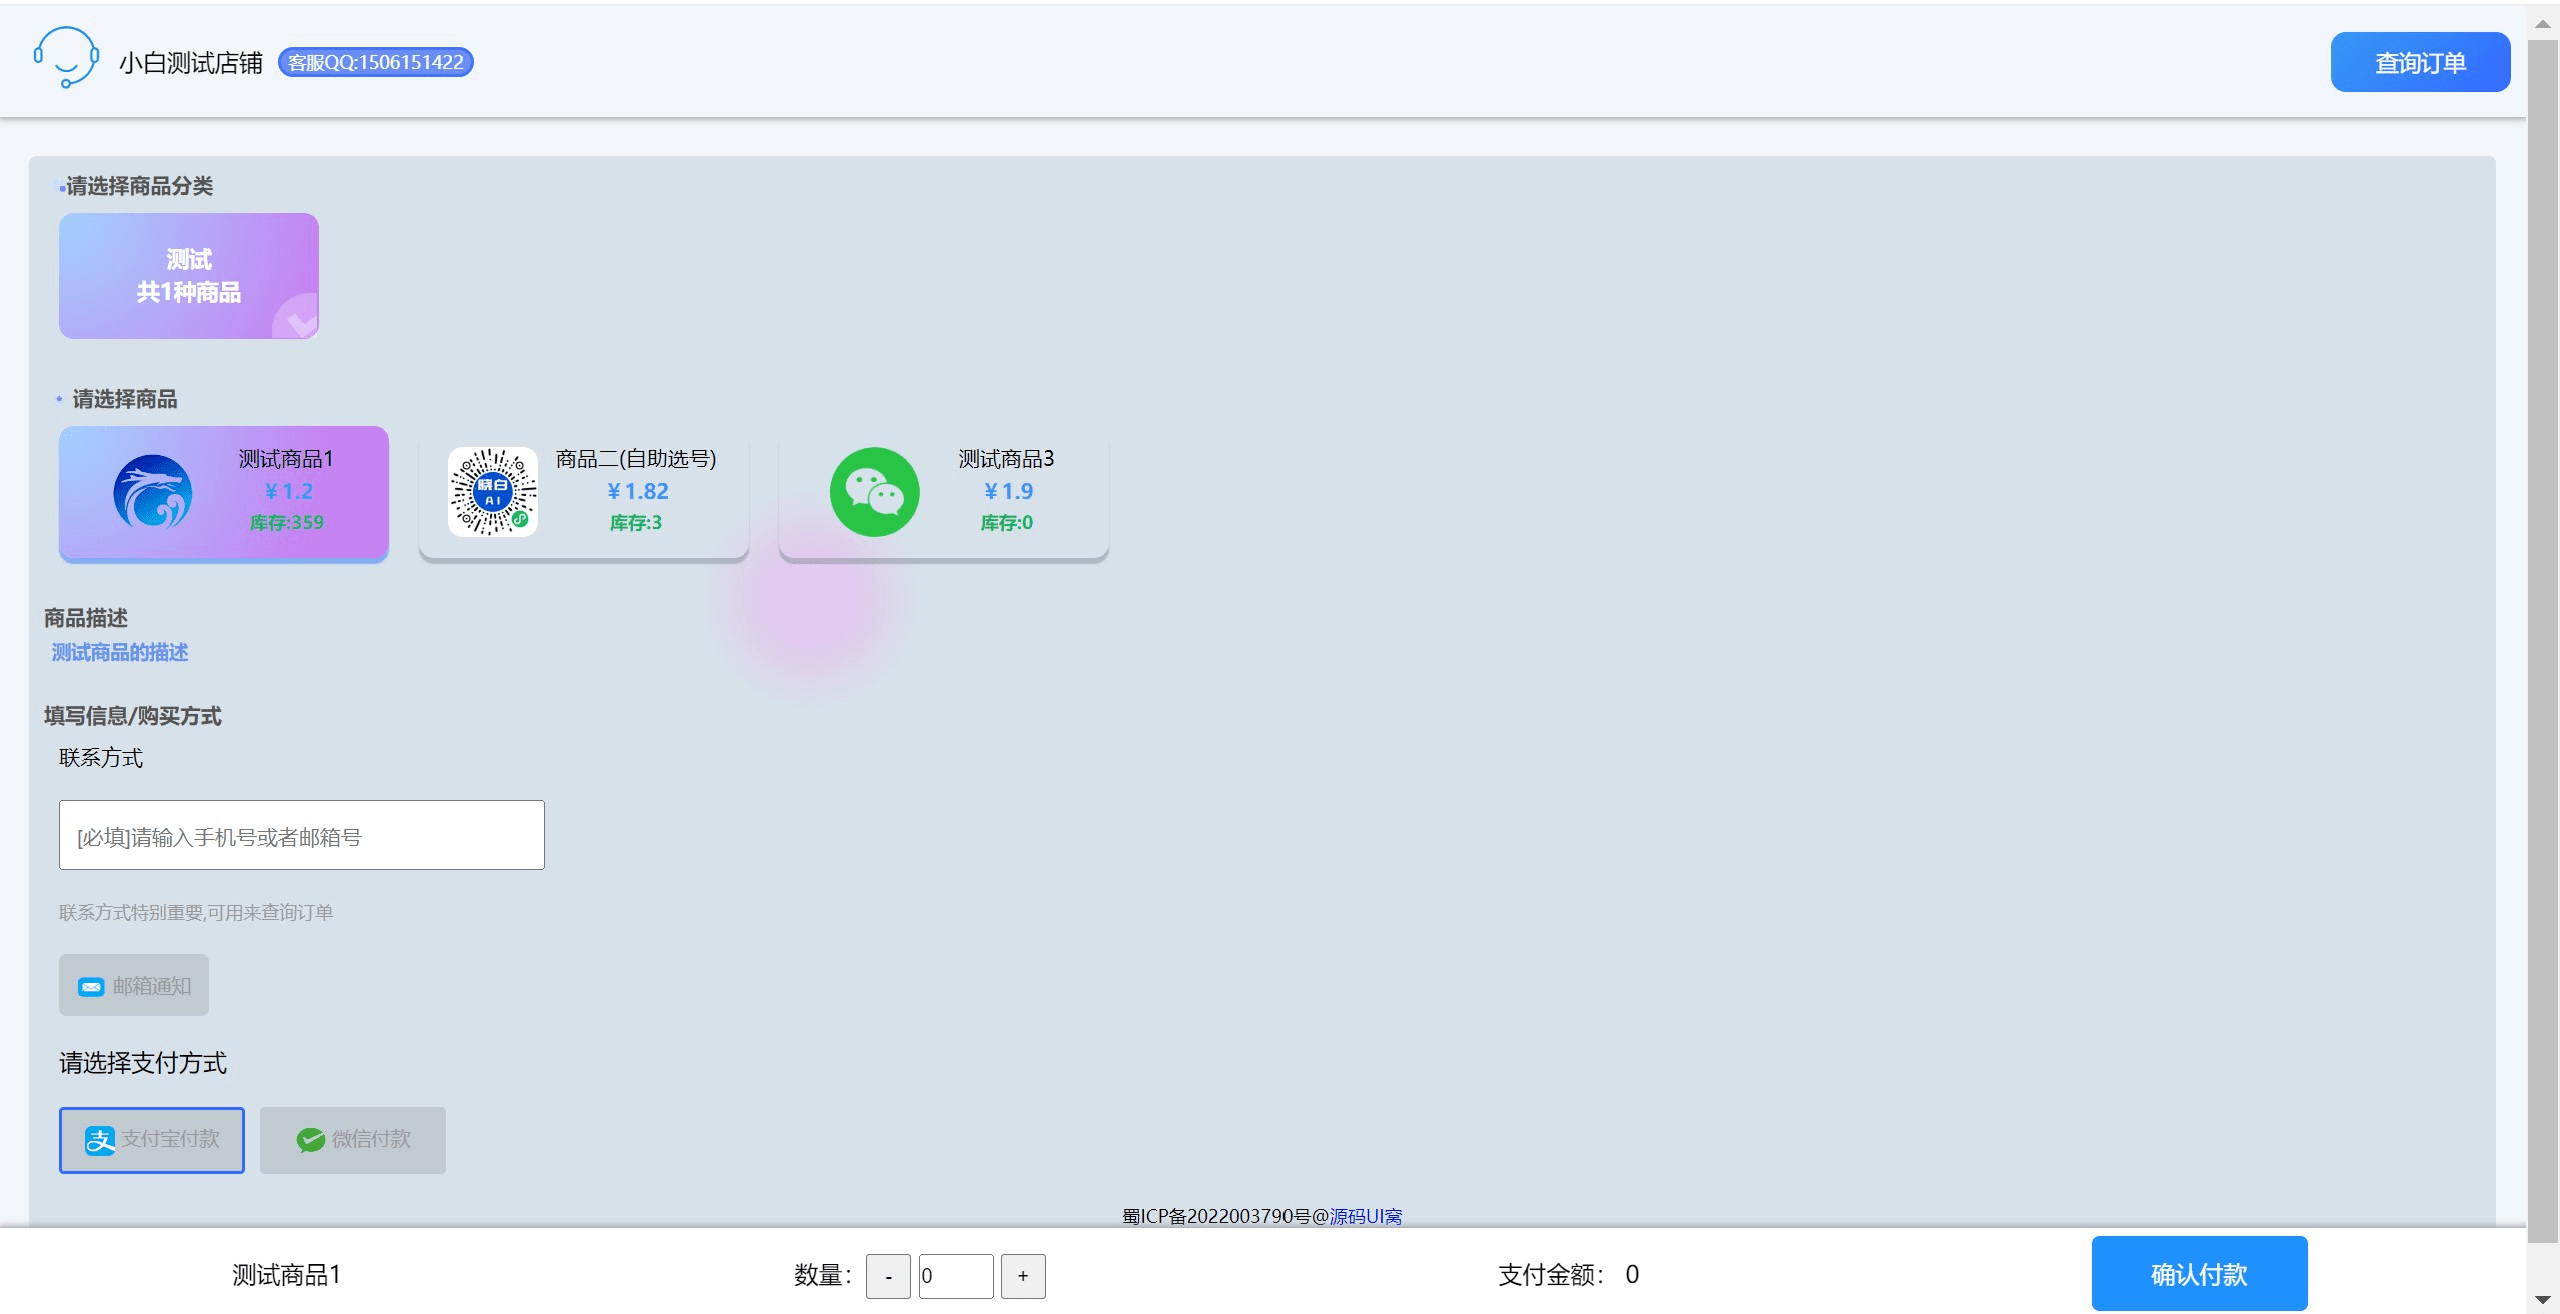This screenshot has height=1314, width=2560.
Task: Click the 支付金额 amount value 0
Action: 1632,1275
